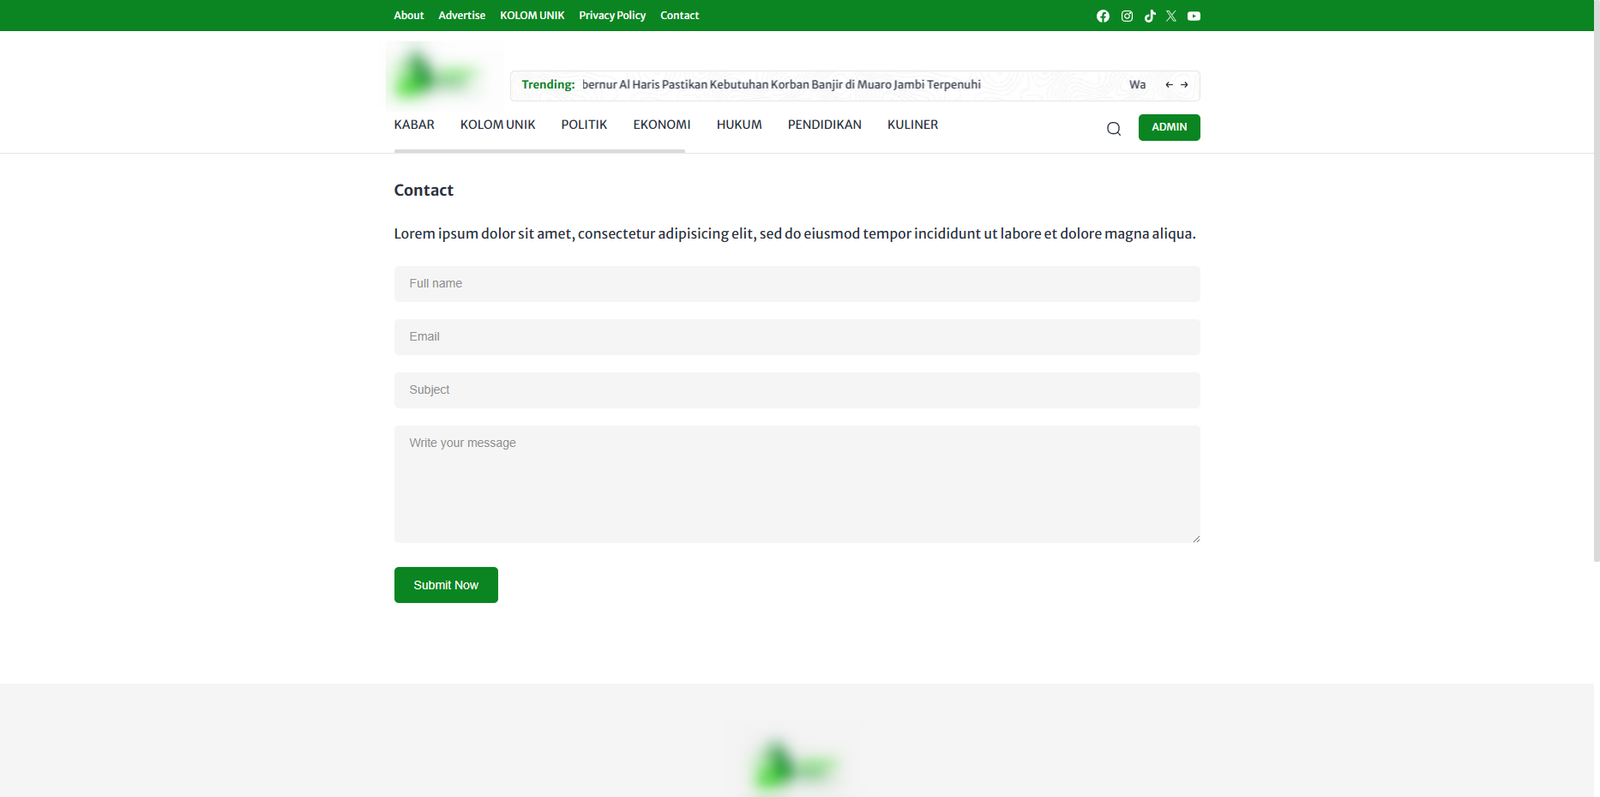Click the page vertical scrollbar

[1596, 300]
